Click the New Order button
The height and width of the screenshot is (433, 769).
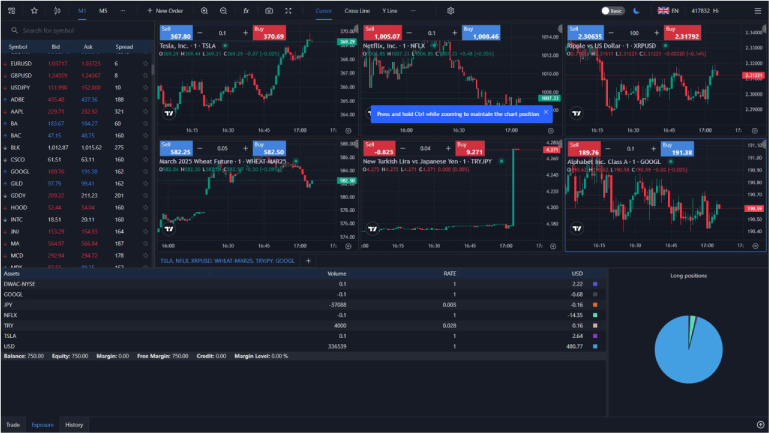tap(165, 11)
